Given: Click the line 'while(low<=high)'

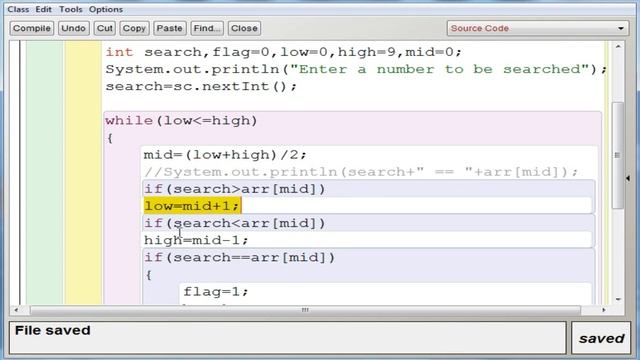Looking at the screenshot, I should [181, 121].
